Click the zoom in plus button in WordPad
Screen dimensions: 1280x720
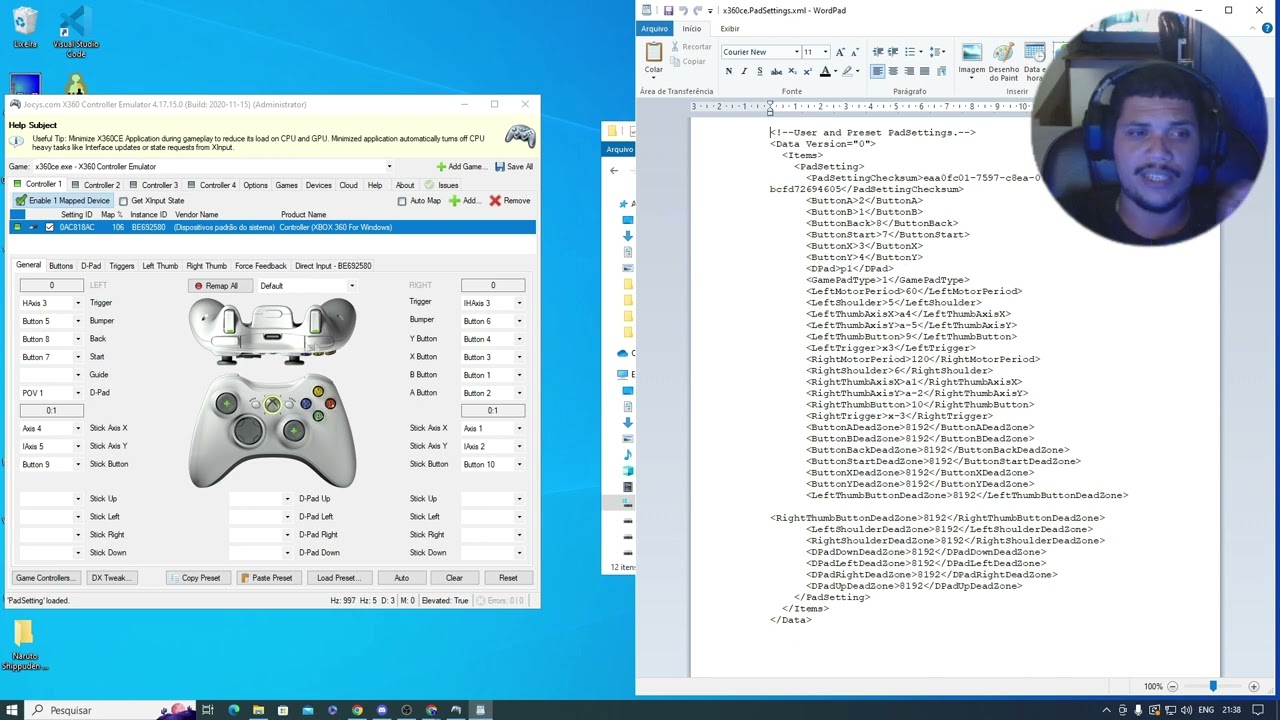(1253, 686)
